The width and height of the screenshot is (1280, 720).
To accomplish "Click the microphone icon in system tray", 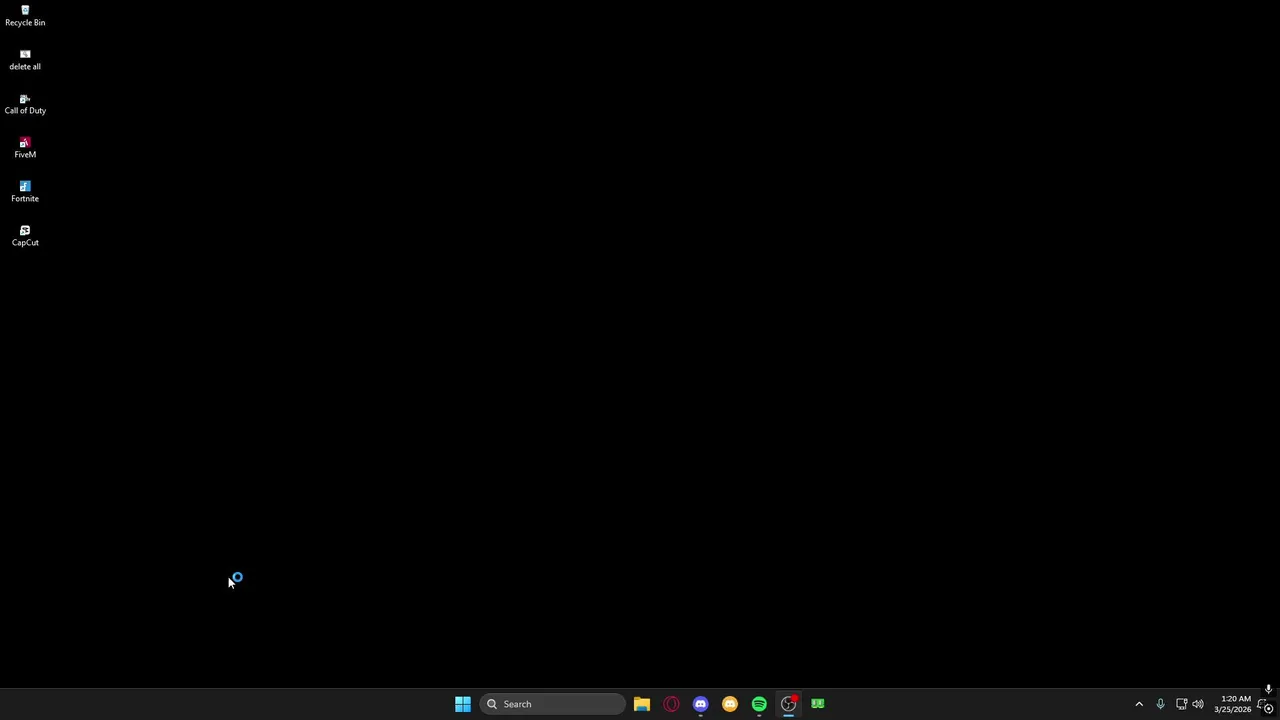I will (x=1160, y=704).
